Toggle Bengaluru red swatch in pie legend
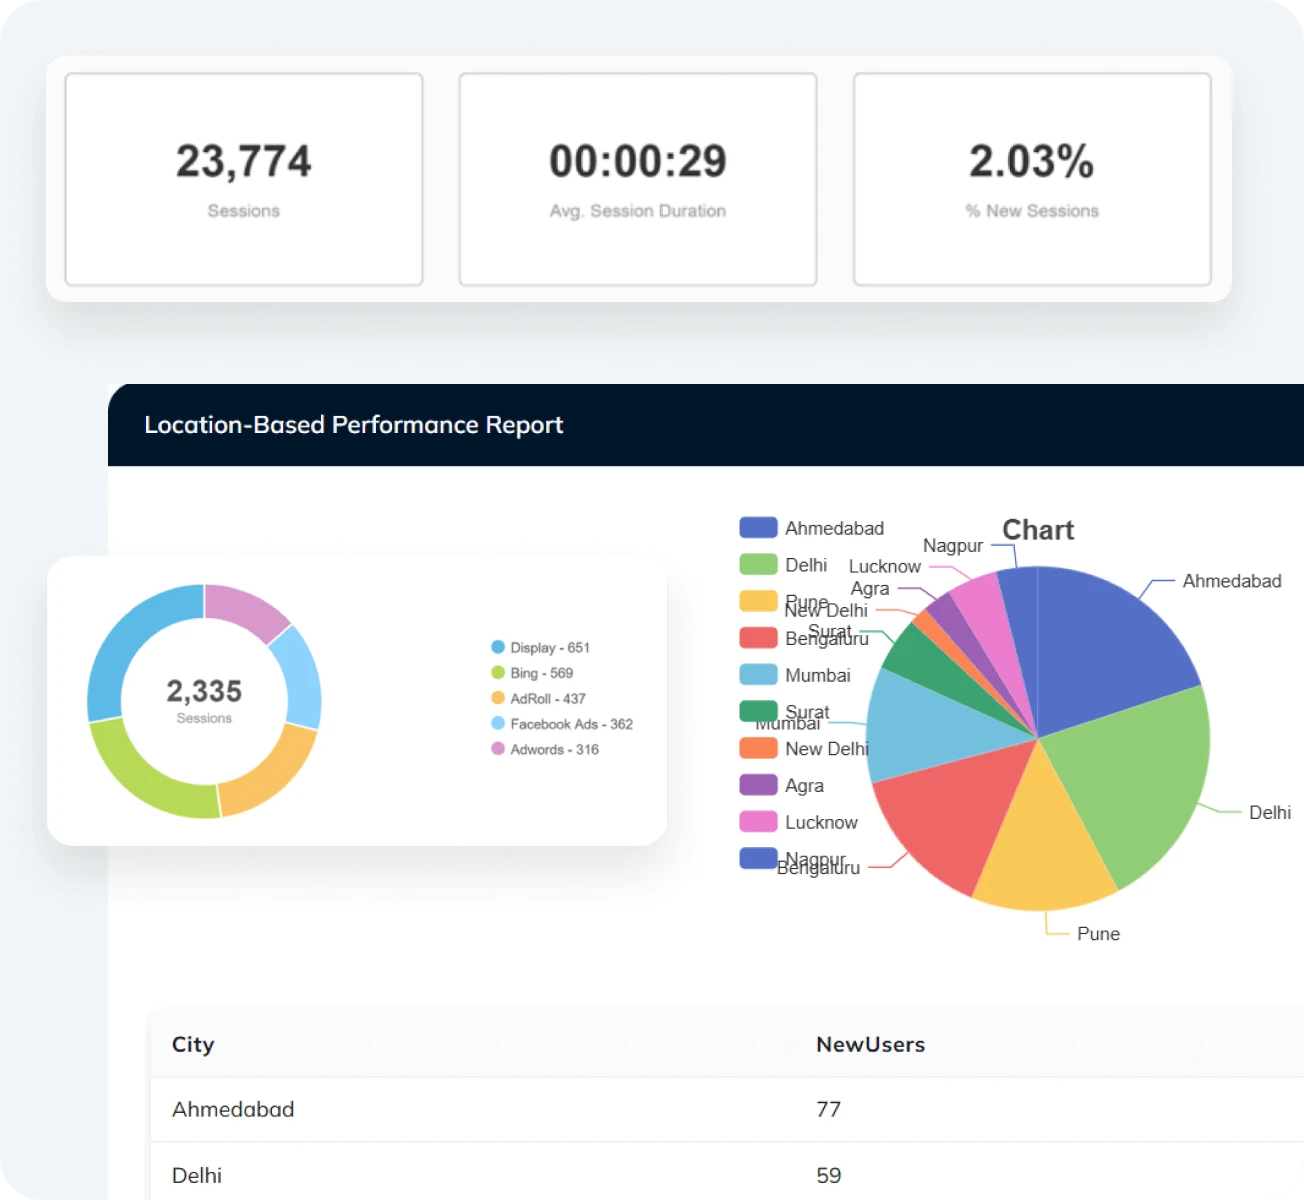This screenshot has height=1200, width=1304. [758, 638]
